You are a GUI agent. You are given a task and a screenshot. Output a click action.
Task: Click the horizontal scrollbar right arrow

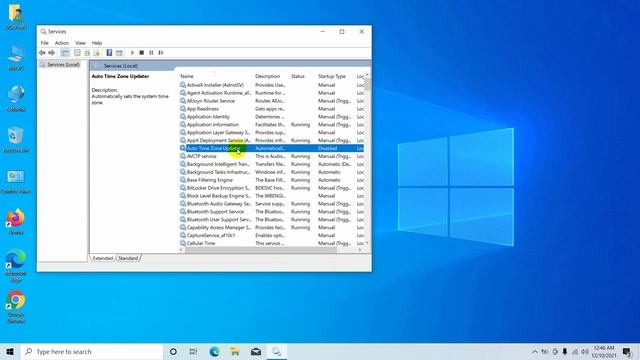coord(360,250)
